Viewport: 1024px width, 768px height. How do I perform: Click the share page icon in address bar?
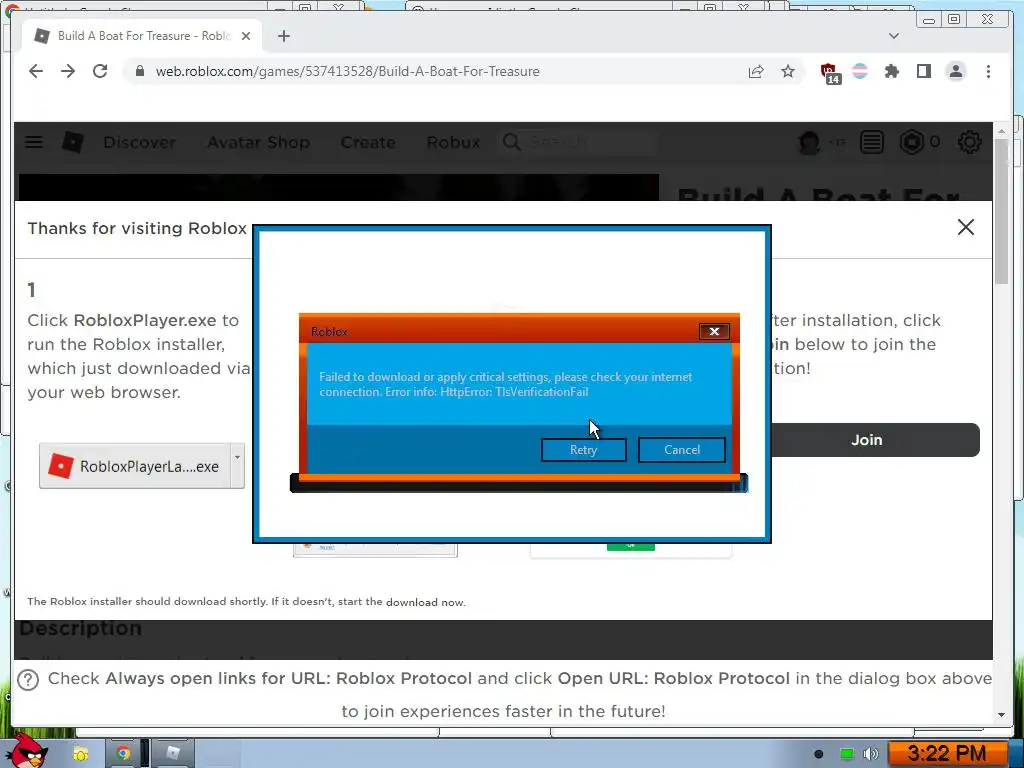[756, 71]
